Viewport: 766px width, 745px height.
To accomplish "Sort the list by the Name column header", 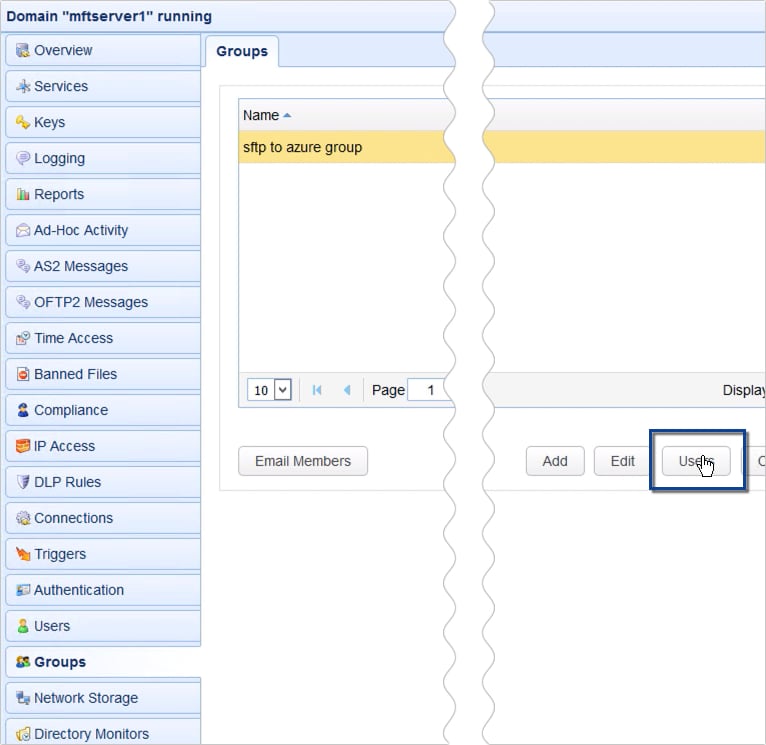I will [262, 115].
